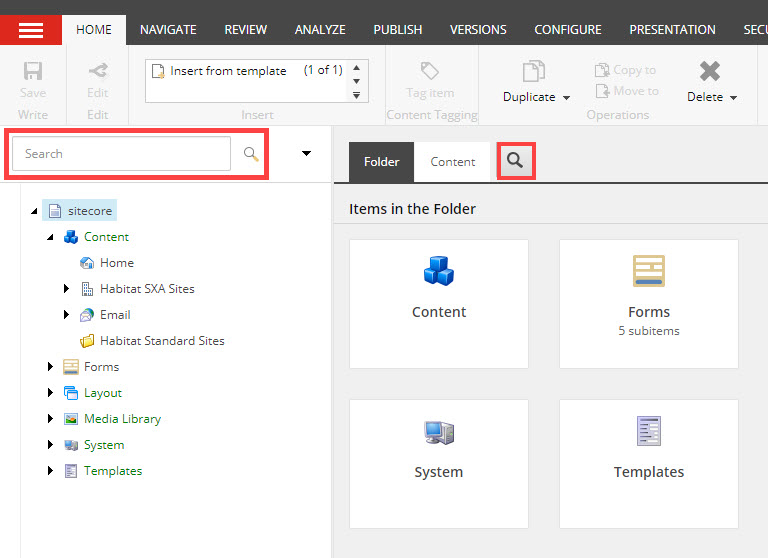The width and height of the screenshot is (768, 558).
Task: Open the Duplicate dropdown arrow
Action: [x=566, y=97]
